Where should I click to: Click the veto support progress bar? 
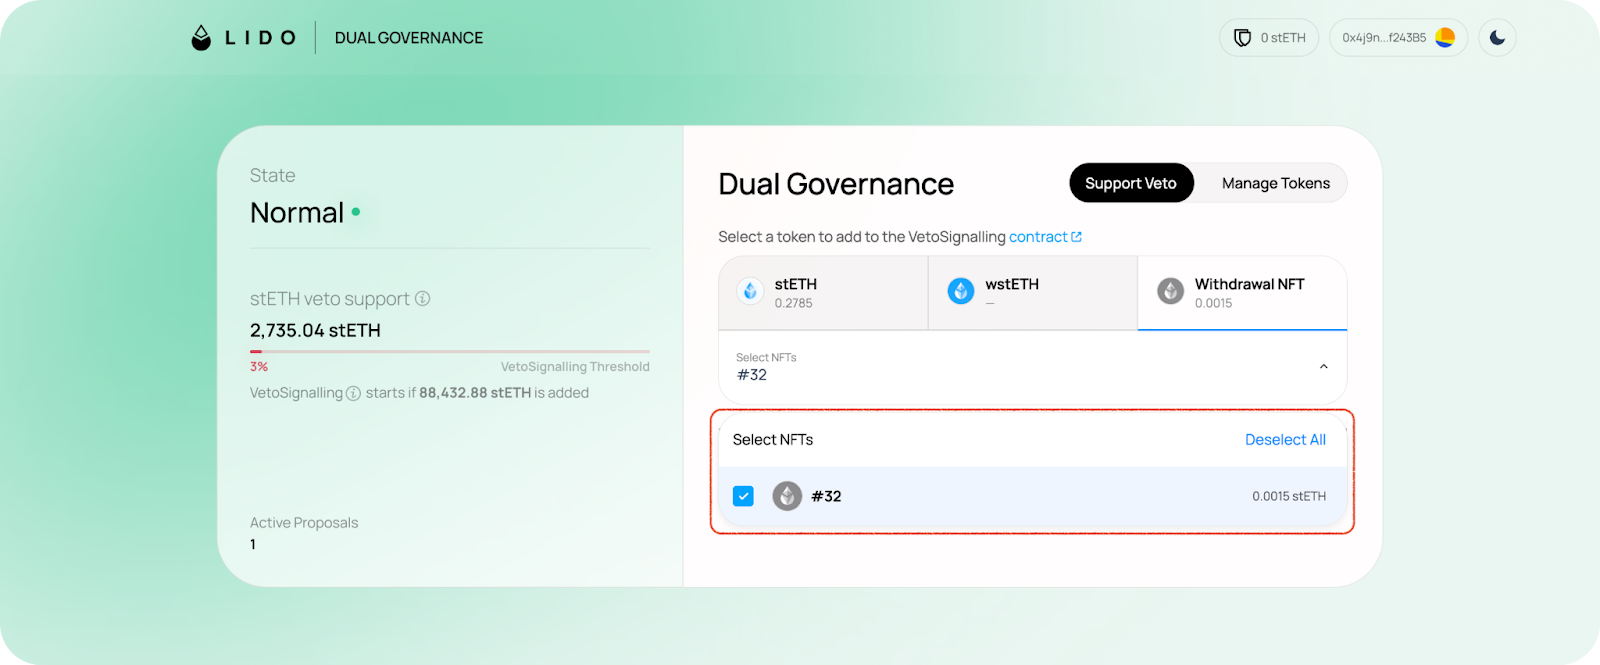(x=449, y=352)
